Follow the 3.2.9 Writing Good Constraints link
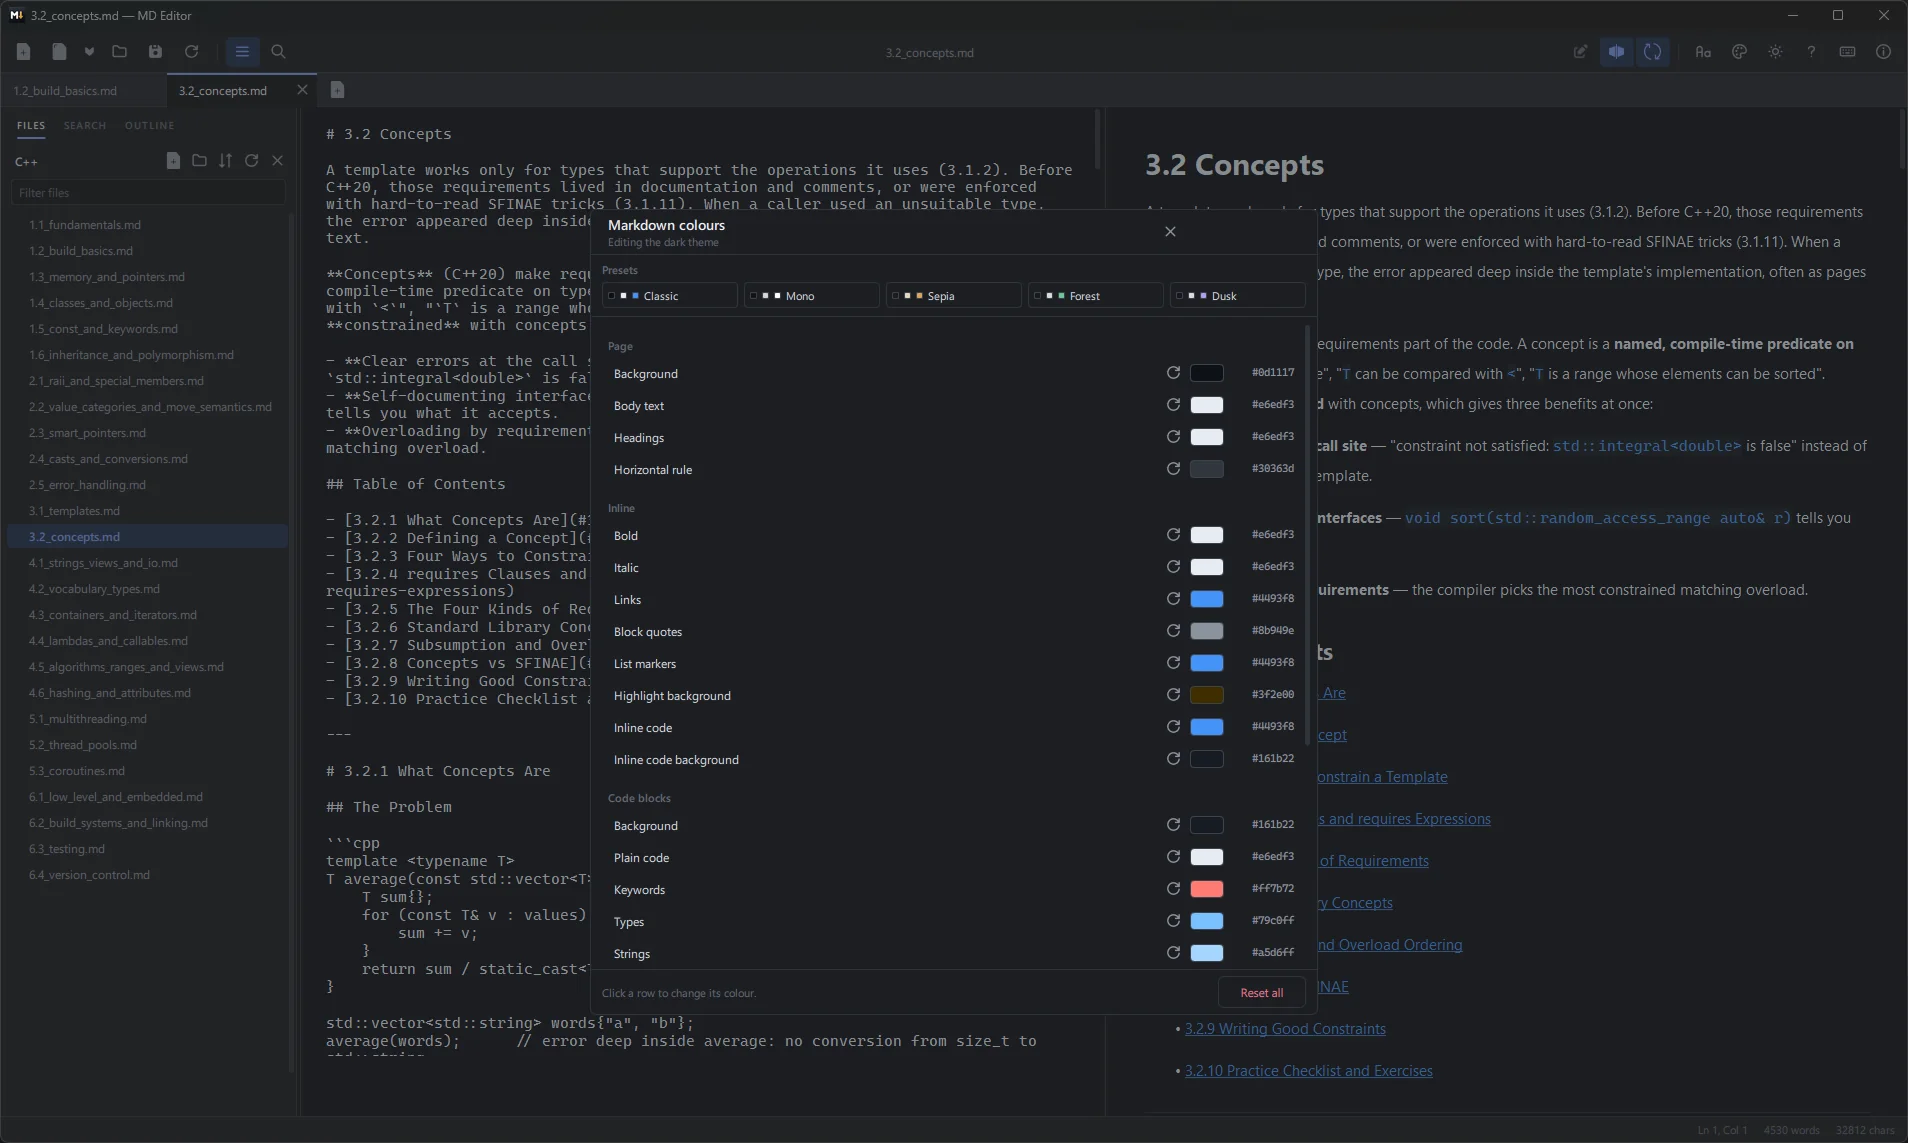1908x1143 pixels. (x=1285, y=1029)
